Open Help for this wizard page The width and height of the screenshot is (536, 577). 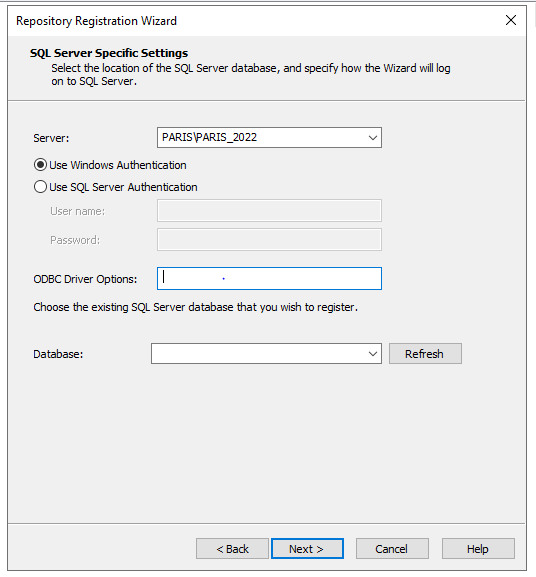click(478, 549)
